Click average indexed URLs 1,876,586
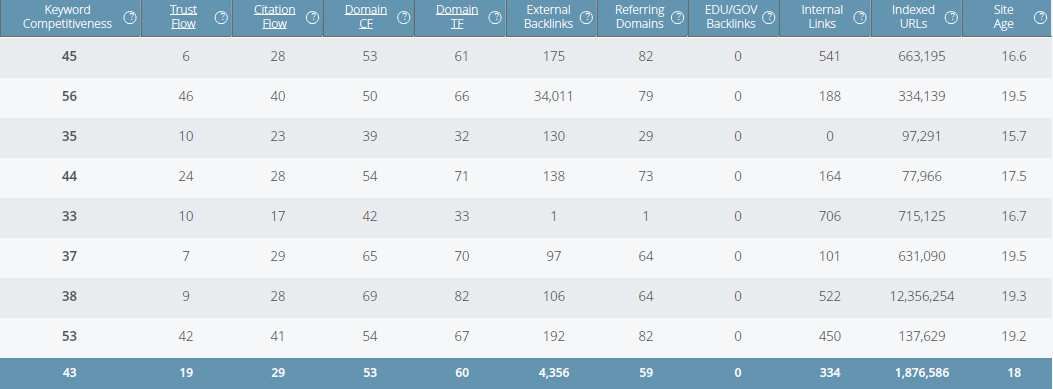The image size is (1053, 389). tap(921, 372)
